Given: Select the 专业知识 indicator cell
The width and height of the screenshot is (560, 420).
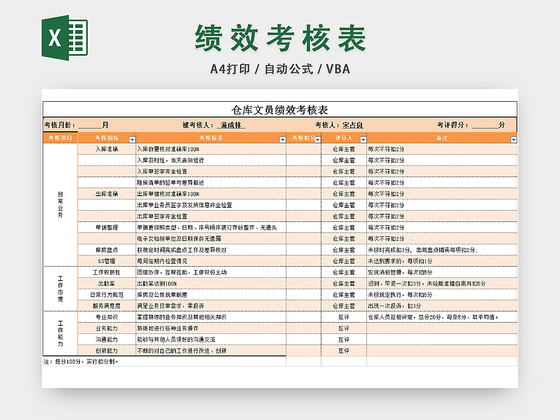Looking at the screenshot, I should click(x=107, y=317).
